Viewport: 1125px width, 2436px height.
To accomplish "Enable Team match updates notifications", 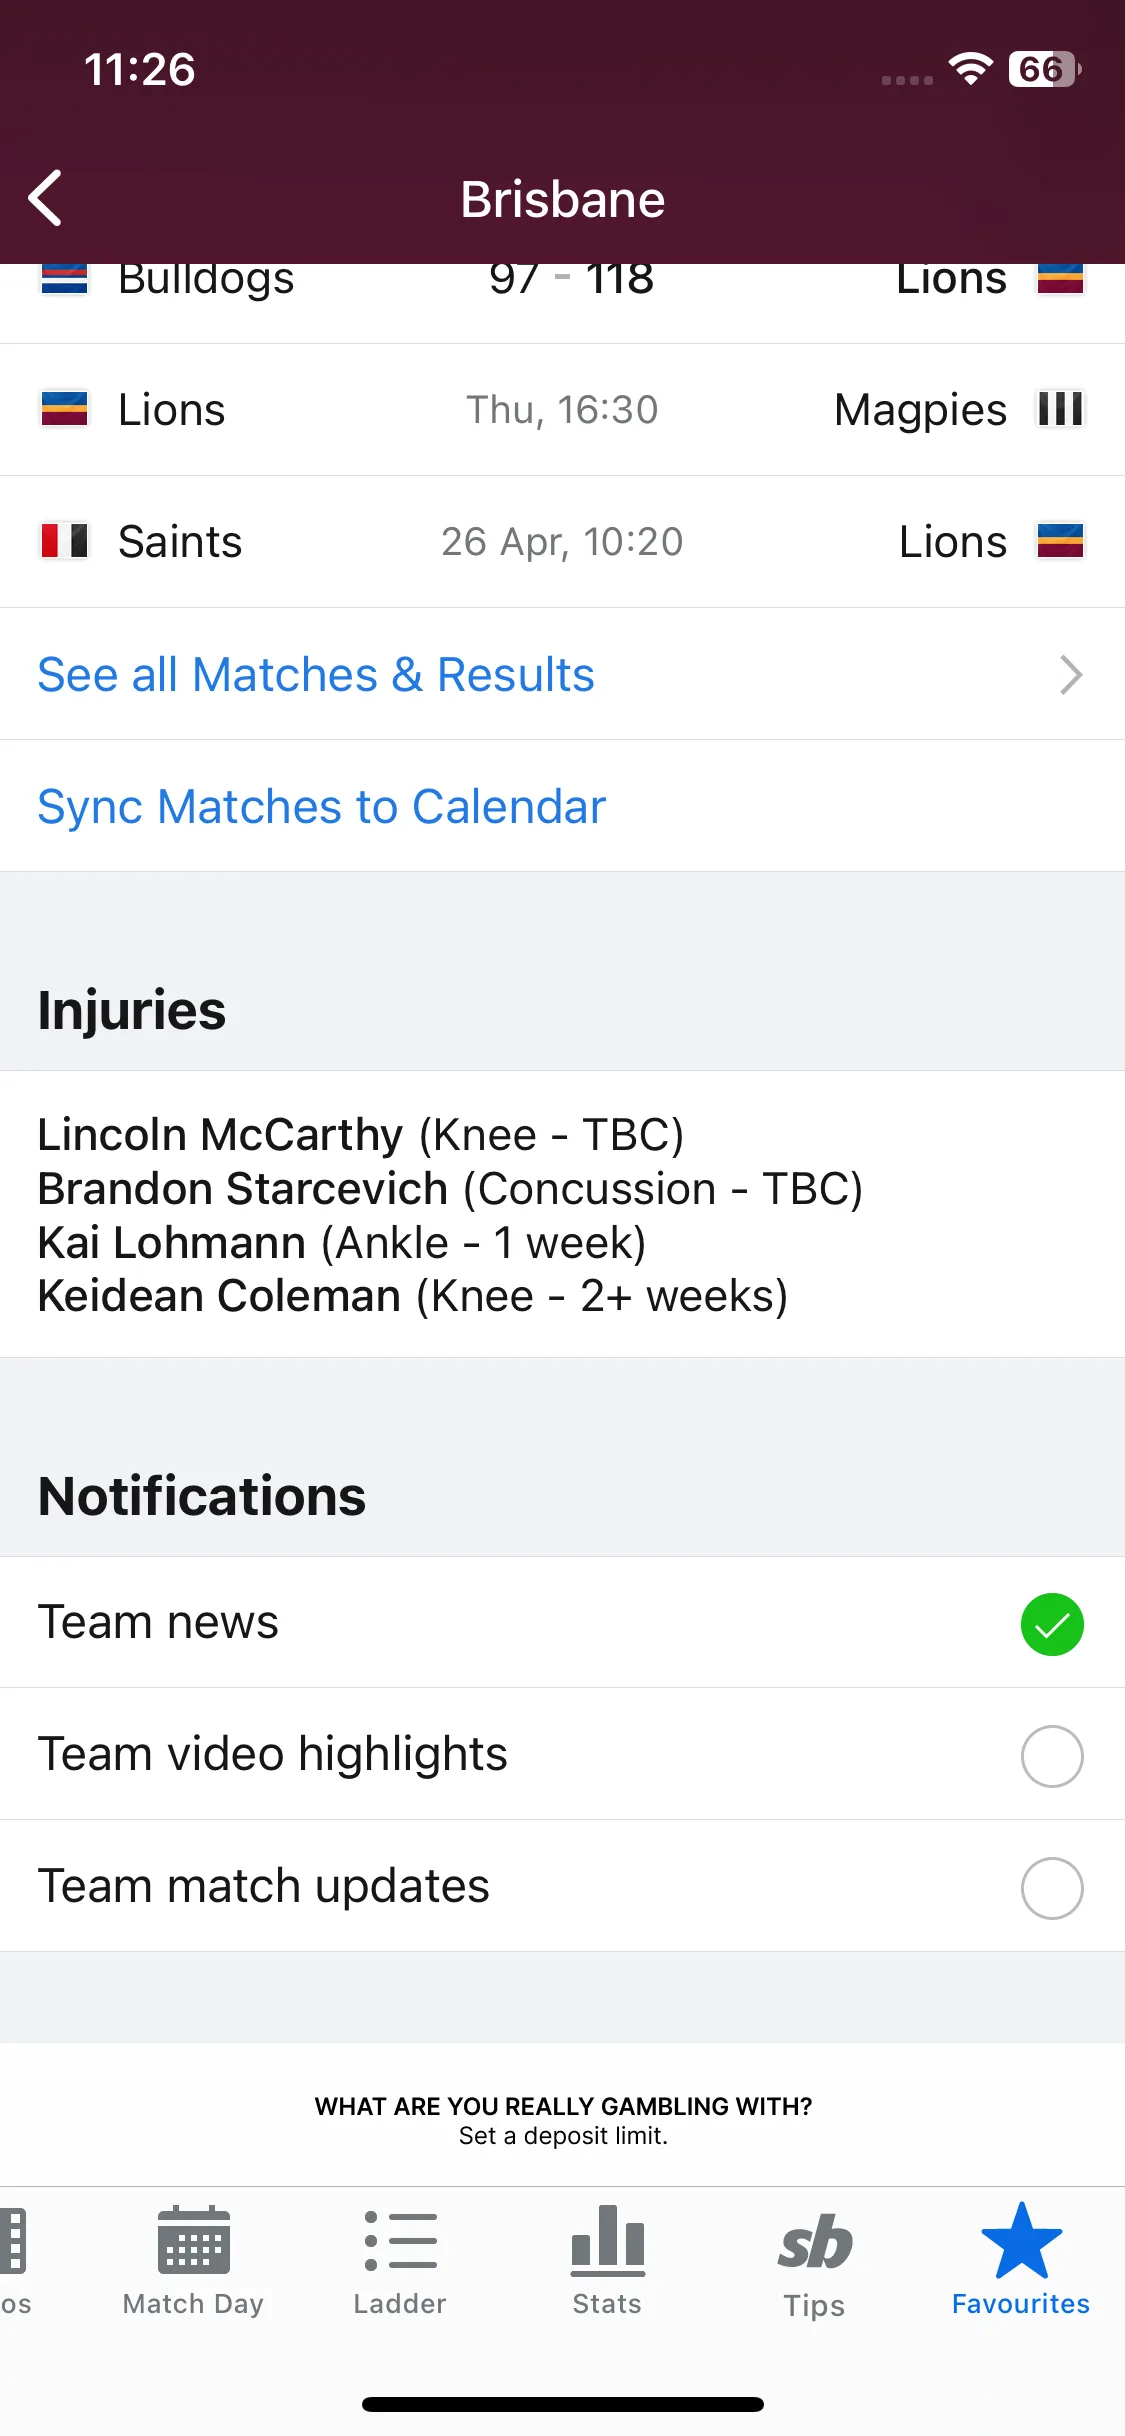I will pos(1052,1887).
